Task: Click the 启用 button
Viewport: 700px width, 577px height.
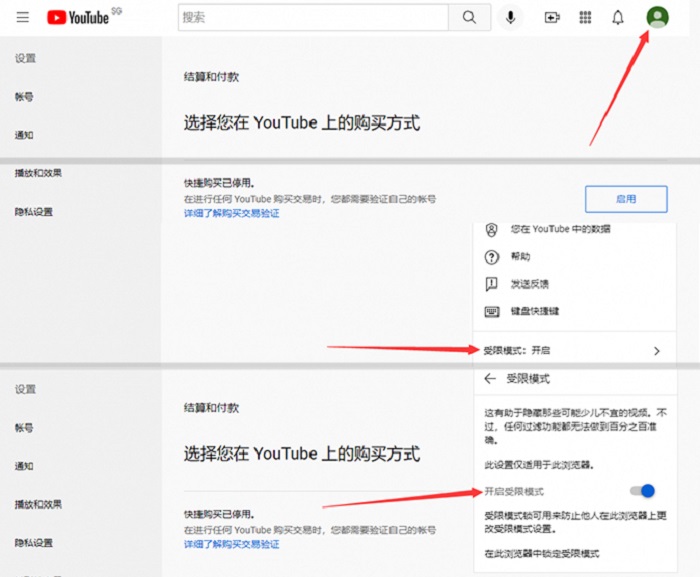Action: 626,199
